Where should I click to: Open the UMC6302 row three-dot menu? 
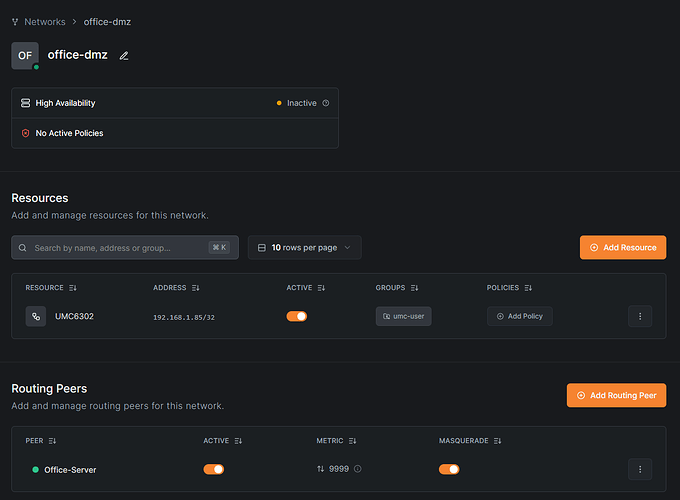pos(640,316)
